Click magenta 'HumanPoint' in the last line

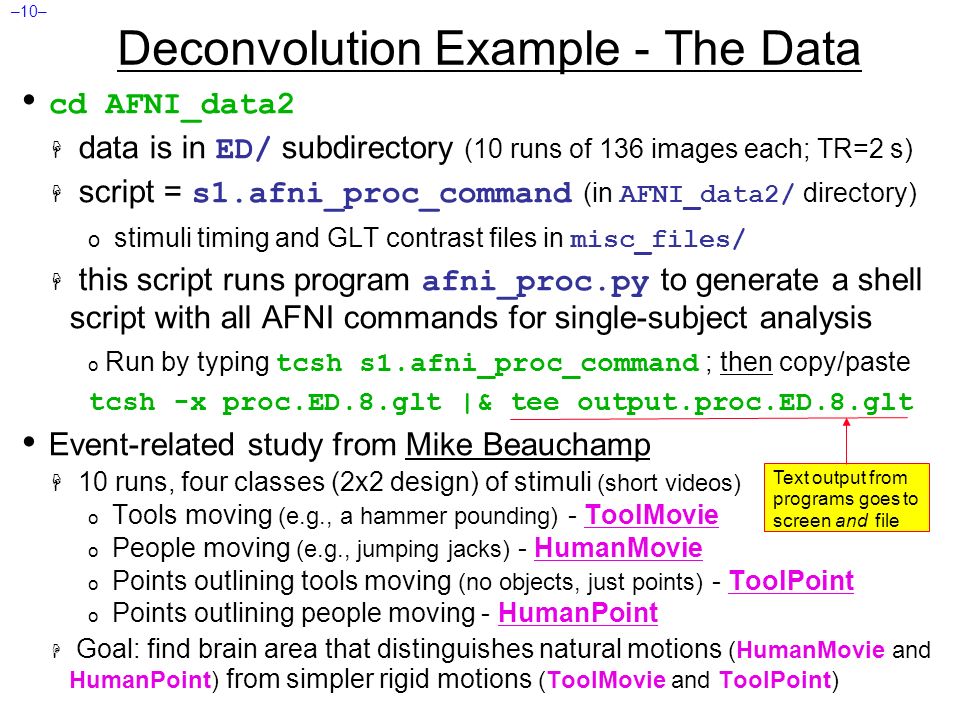coord(140,680)
